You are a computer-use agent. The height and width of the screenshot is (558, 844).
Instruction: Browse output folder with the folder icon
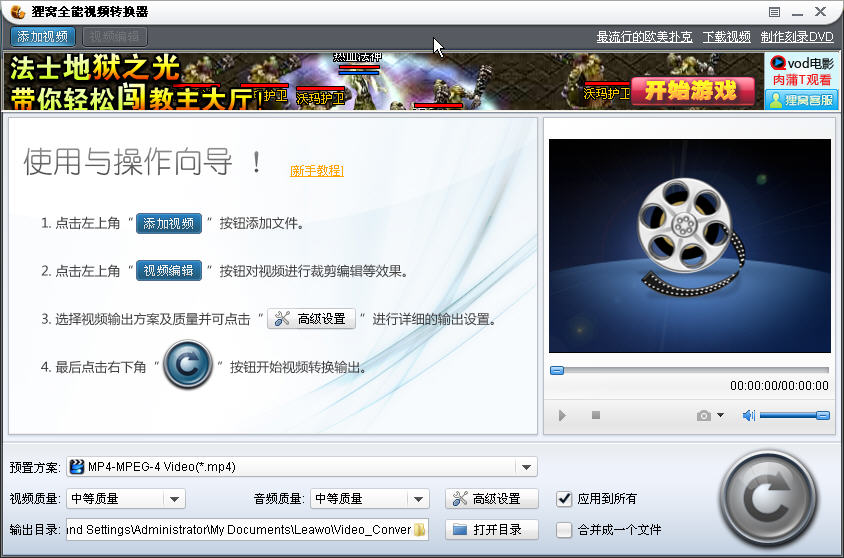[x=419, y=530]
